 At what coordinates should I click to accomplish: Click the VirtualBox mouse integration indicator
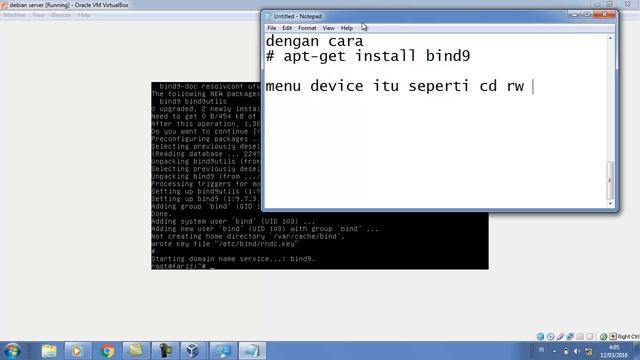(603, 336)
